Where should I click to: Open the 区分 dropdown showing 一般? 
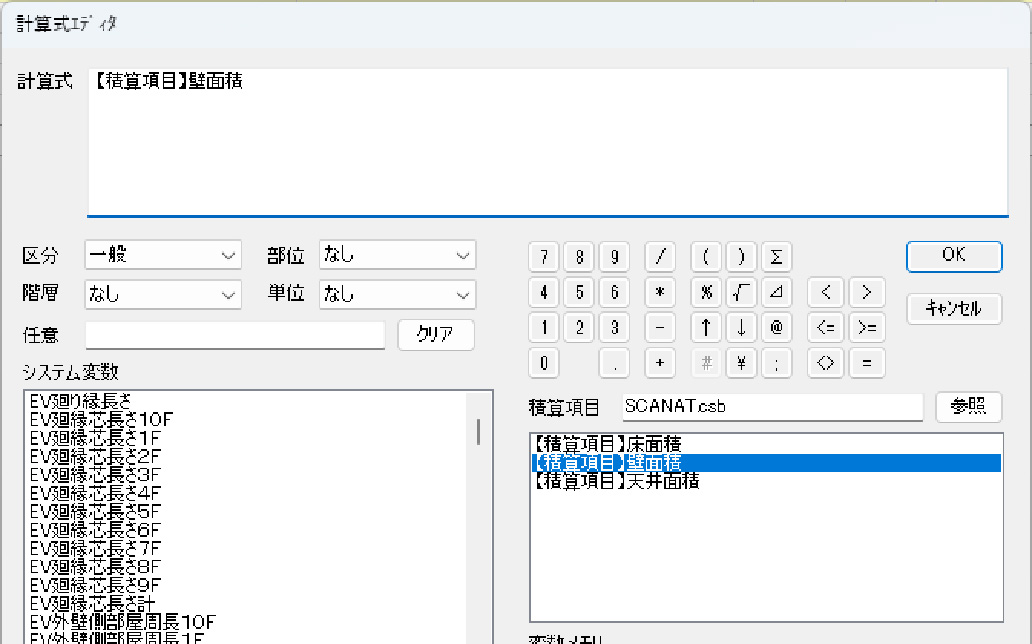[x=163, y=255]
